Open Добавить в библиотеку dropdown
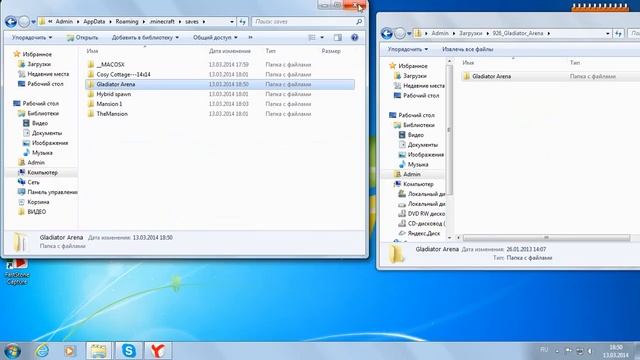The width and height of the screenshot is (640, 360). pos(145,38)
